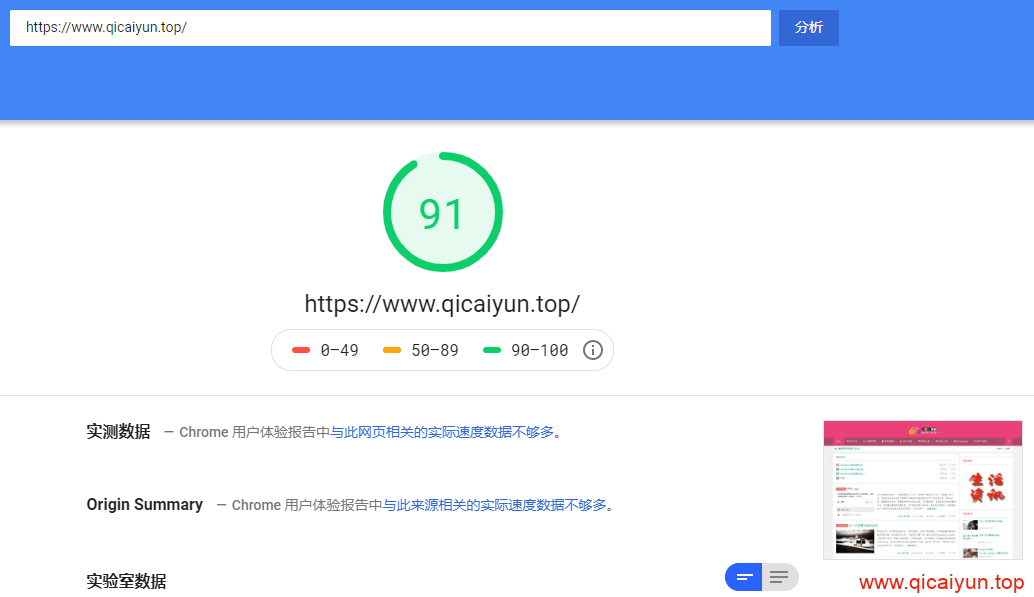Open the link about insufficient origin speed data
Screen dimensions: 1034x597
point(495,505)
